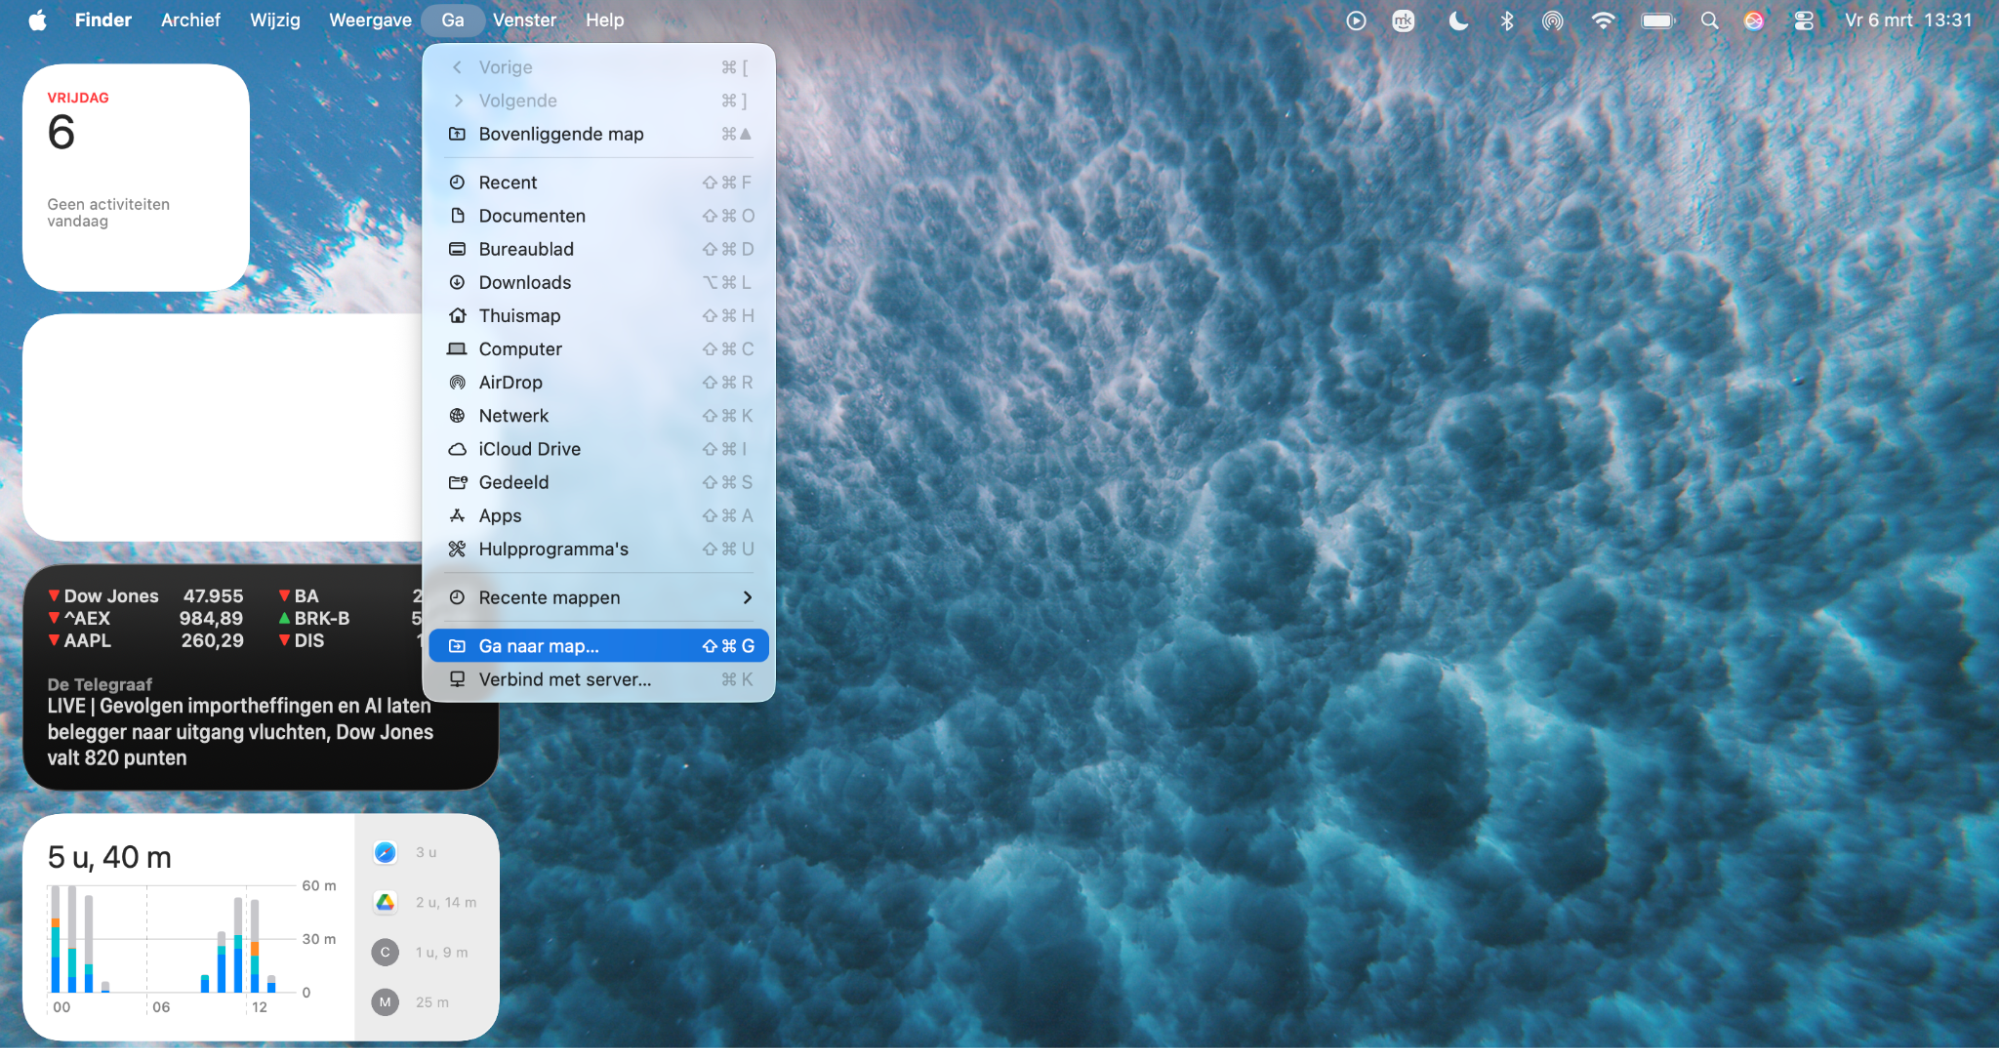The image size is (1999, 1049).
Task: Open the Venster menu
Action: click(524, 20)
